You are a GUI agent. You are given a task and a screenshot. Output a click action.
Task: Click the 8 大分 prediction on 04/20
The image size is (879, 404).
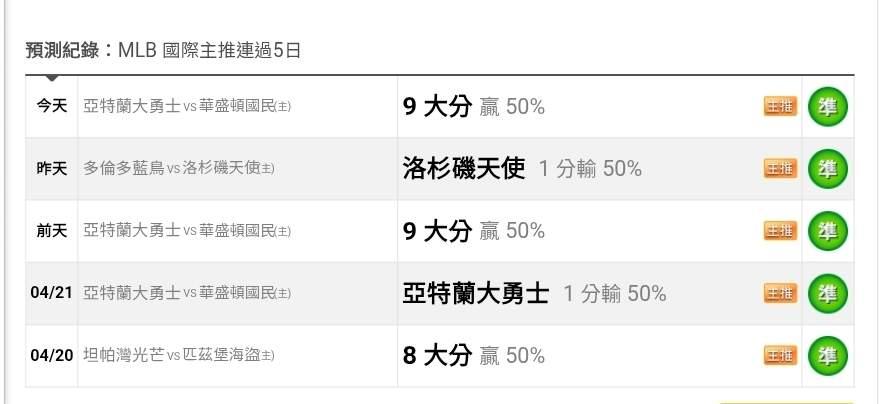point(436,355)
